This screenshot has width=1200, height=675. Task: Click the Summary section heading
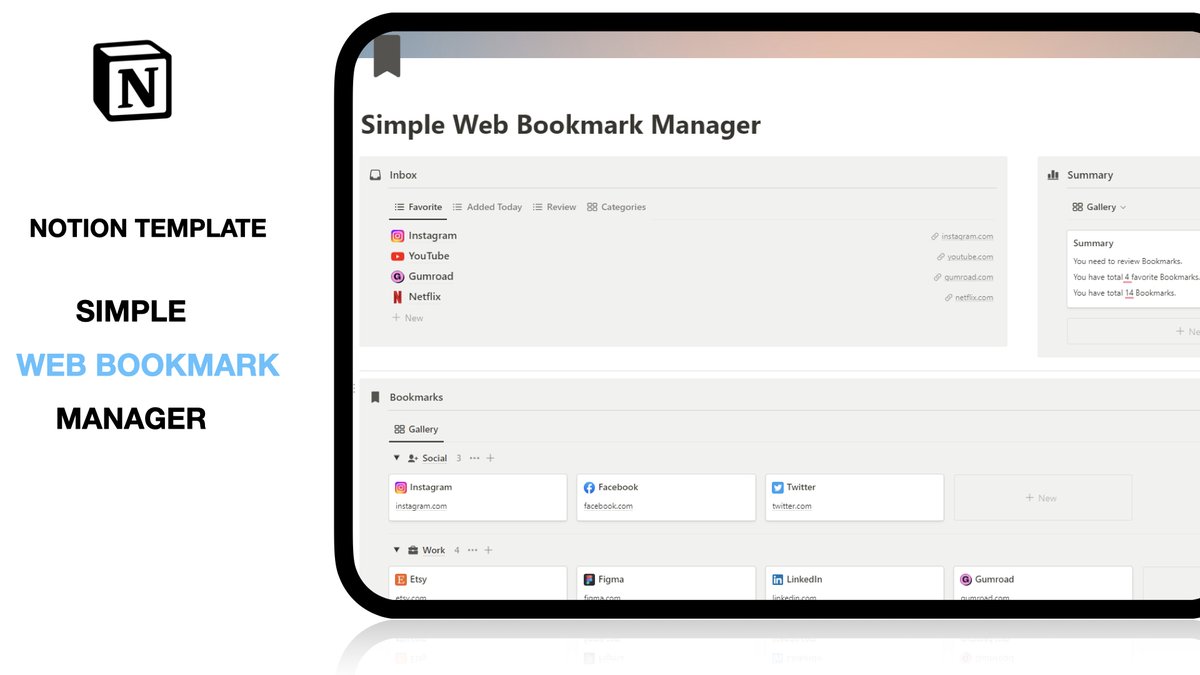(x=1090, y=175)
